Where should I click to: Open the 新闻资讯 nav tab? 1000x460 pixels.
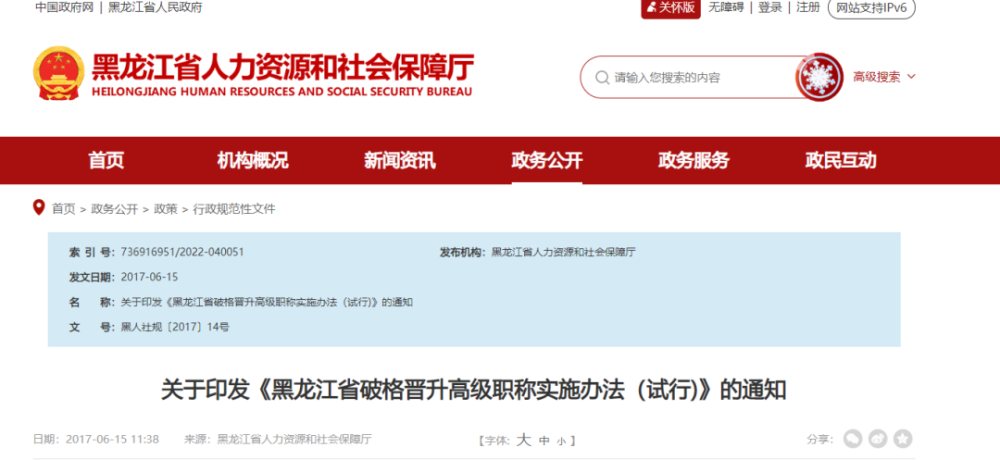pos(400,161)
